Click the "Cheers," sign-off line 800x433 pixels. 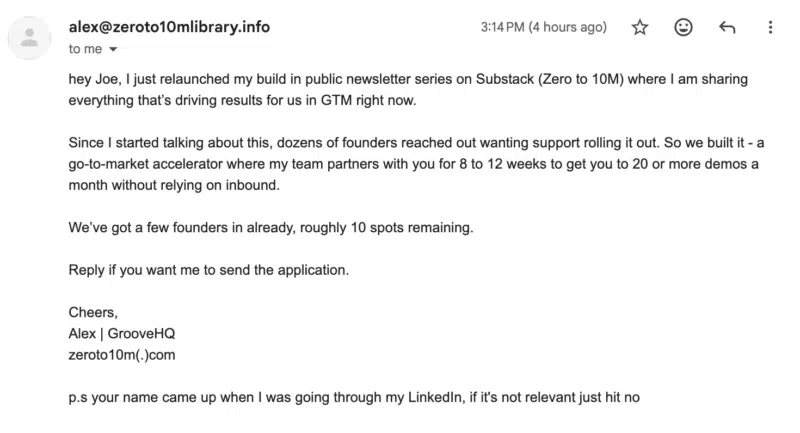(93, 312)
